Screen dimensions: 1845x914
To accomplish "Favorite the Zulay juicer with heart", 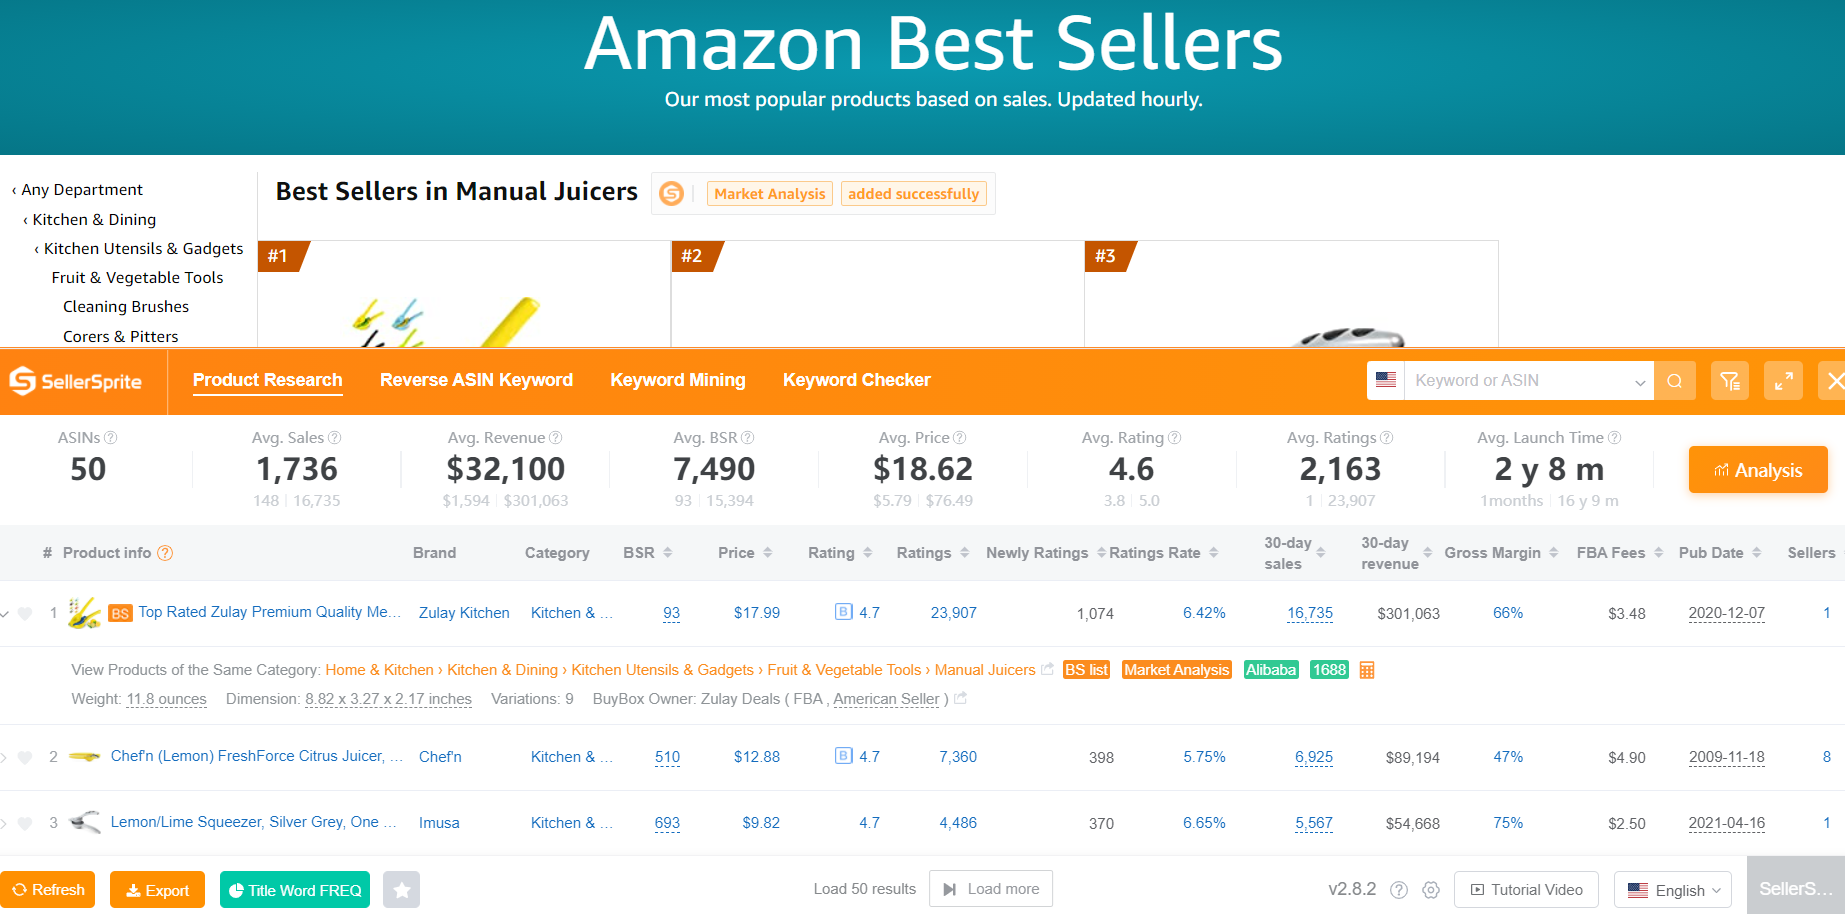I will click(26, 613).
